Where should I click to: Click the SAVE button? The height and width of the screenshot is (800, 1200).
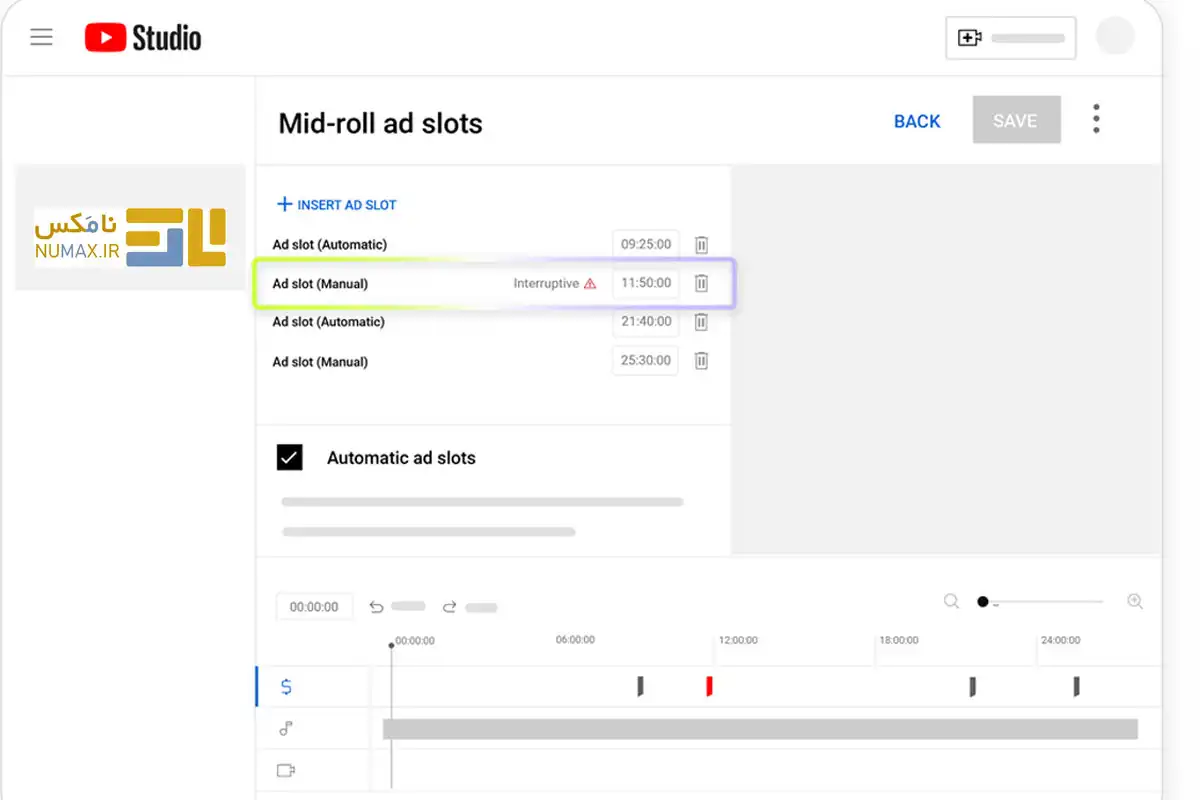pos(1015,121)
